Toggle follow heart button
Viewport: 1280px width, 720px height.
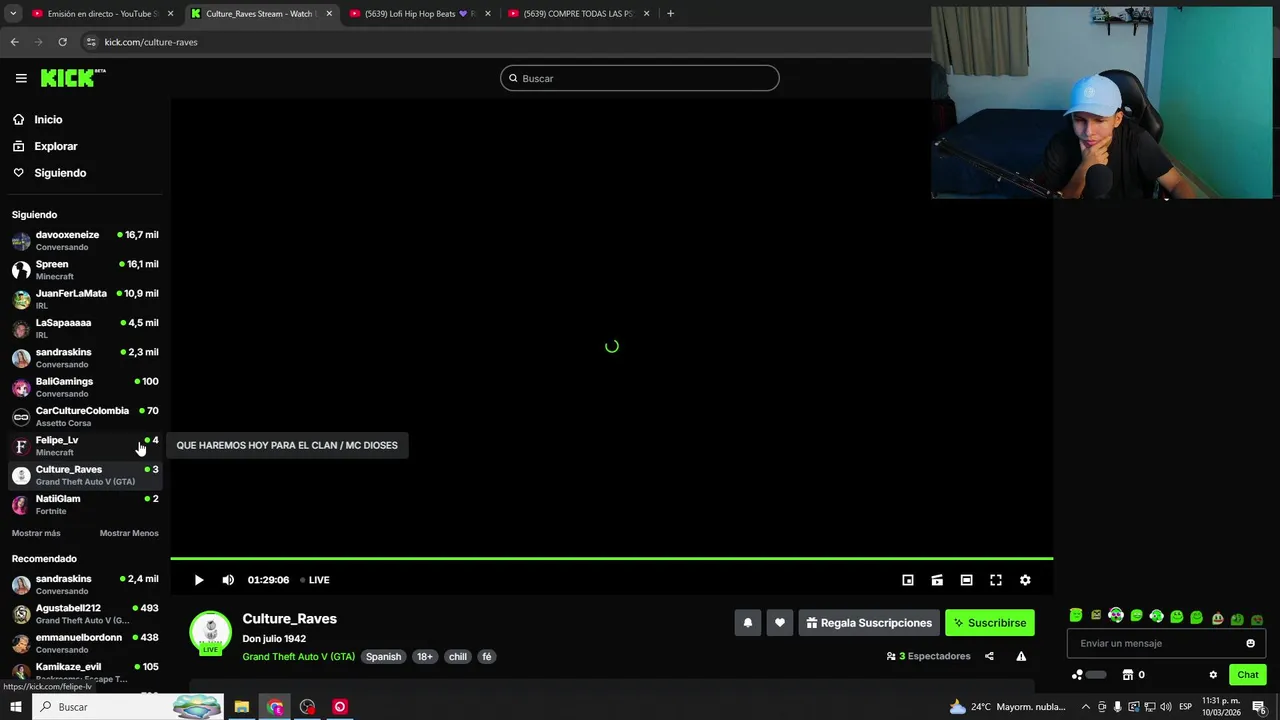click(x=780, y=623)
